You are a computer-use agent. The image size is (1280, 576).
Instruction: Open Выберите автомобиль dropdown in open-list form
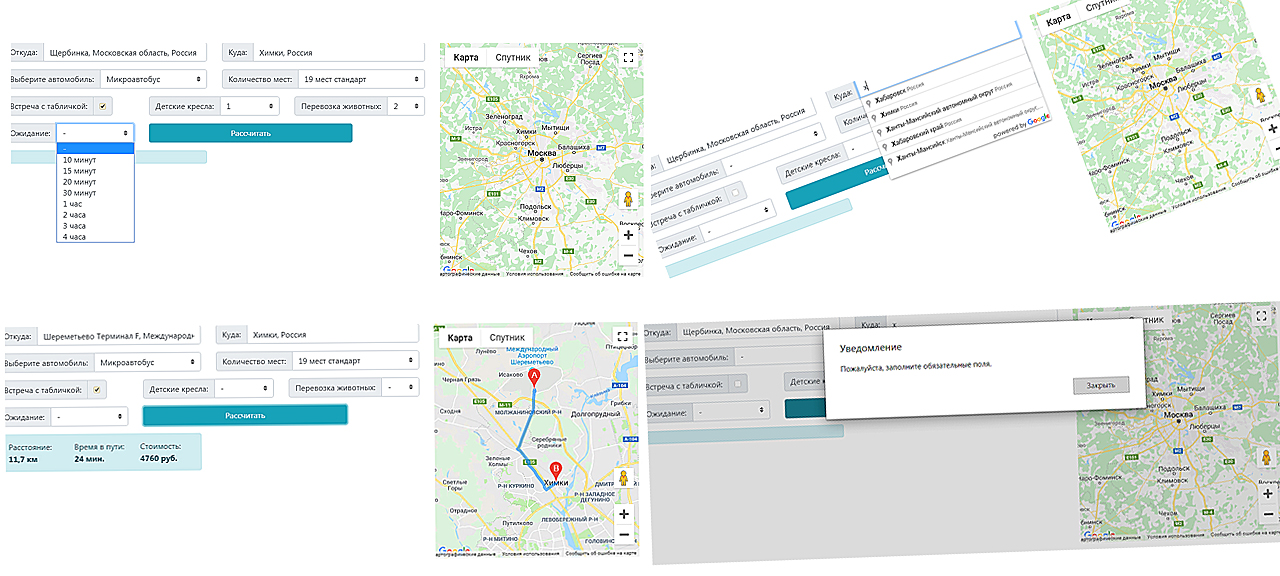(153, 79)
